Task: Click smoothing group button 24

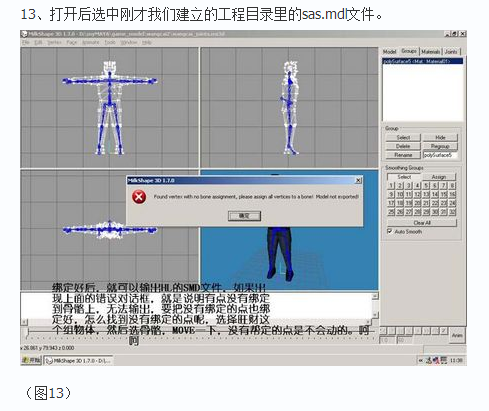Action: (x=452, y=203)
